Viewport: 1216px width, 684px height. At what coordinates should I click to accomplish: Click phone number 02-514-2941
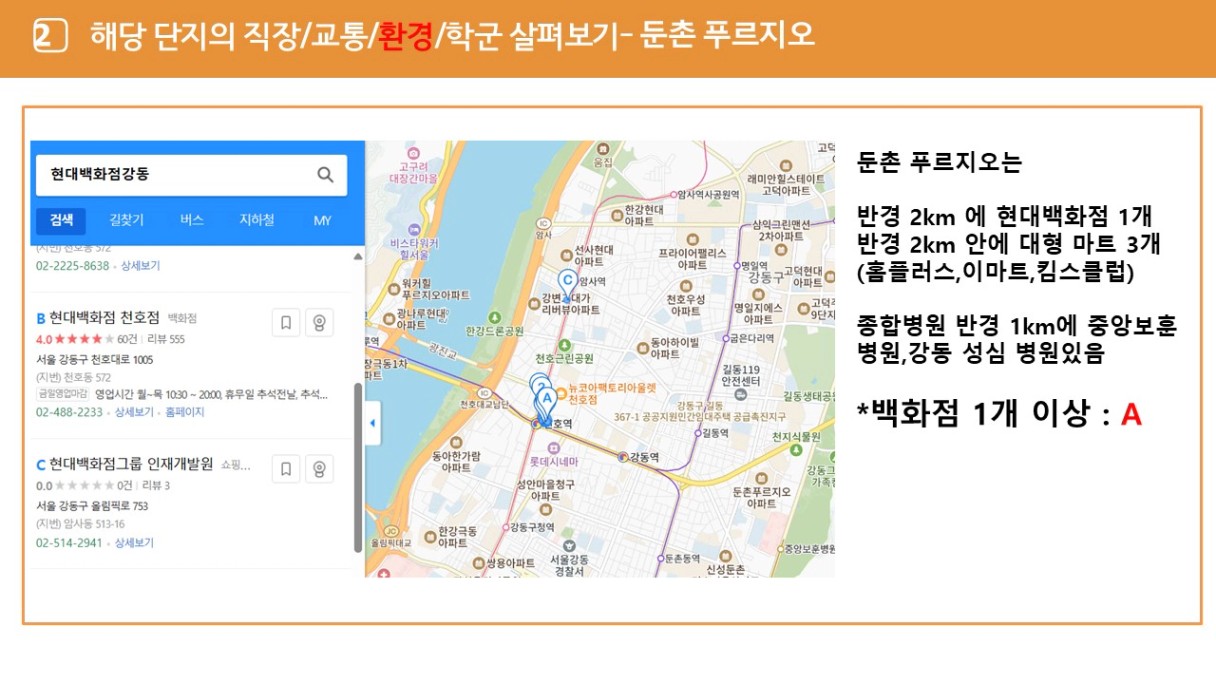(69, 543)
